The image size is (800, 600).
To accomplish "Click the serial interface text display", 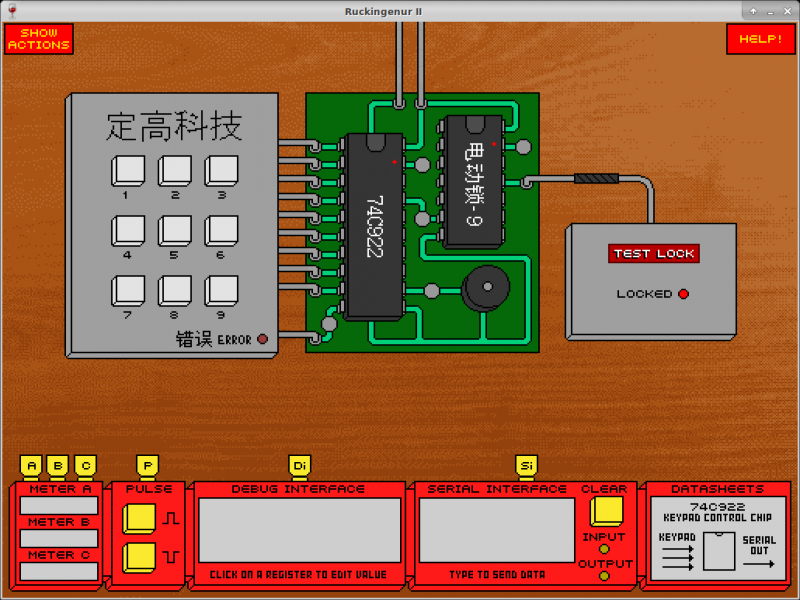I will coord(496,530).
